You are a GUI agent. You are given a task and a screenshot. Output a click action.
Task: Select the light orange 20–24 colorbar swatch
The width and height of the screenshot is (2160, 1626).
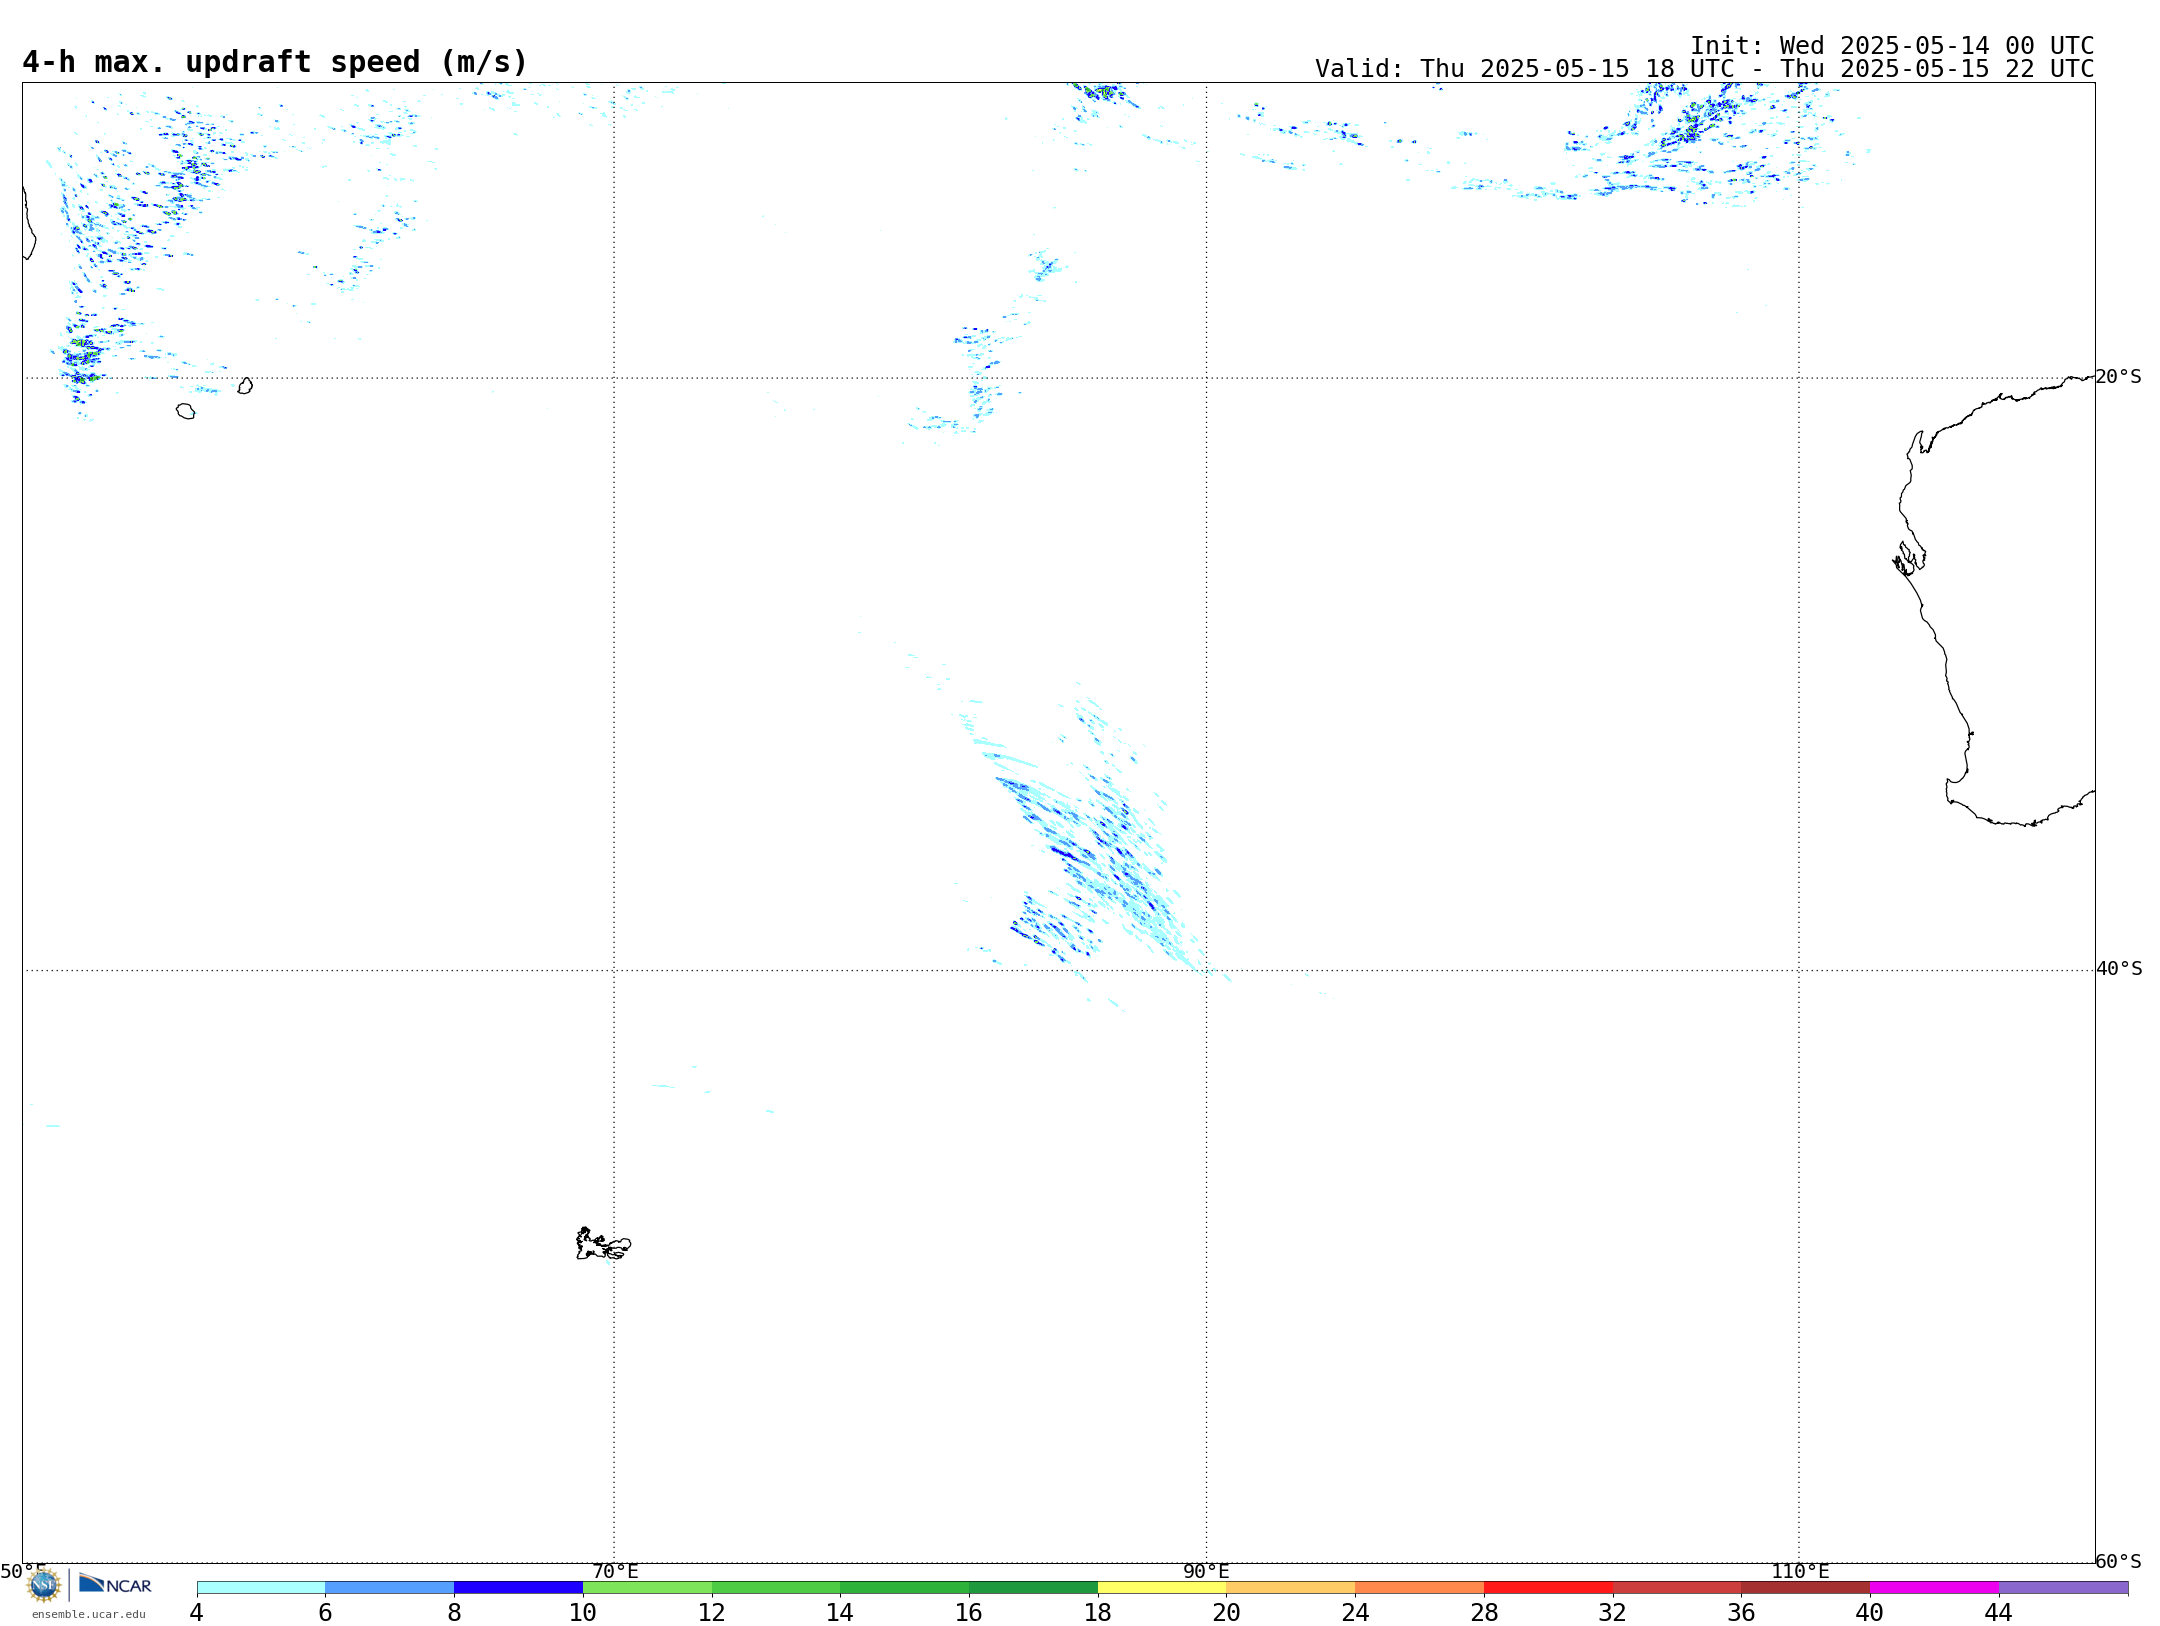point(1291,1588)
